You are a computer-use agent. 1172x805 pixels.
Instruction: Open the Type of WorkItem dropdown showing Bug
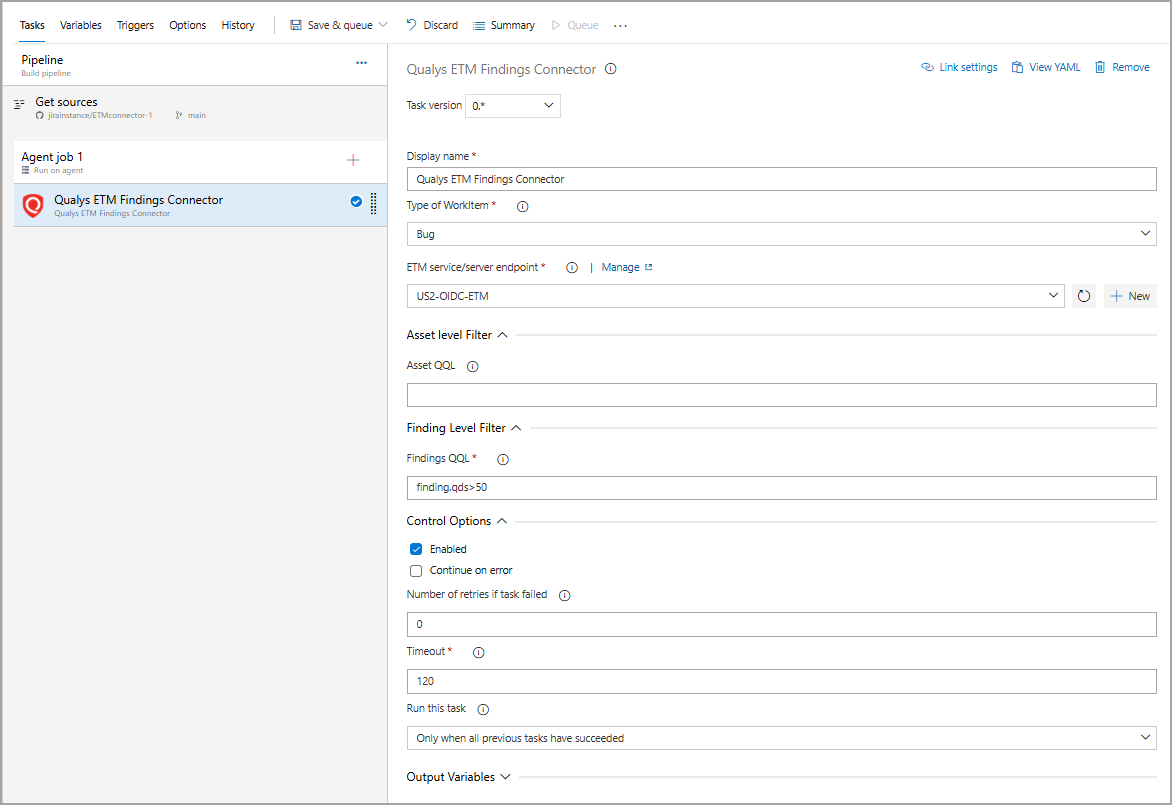(x=781, y=233)
